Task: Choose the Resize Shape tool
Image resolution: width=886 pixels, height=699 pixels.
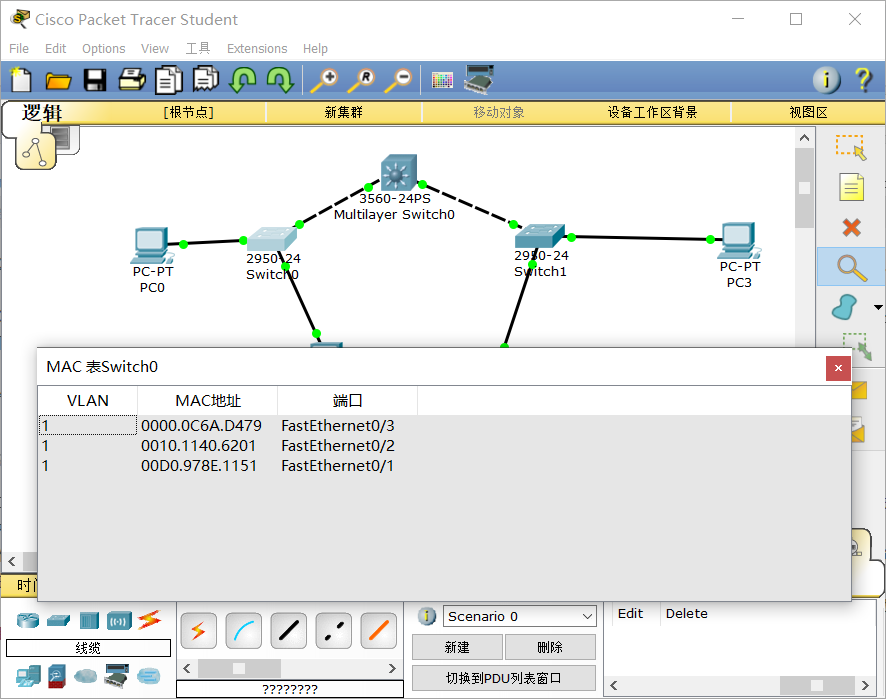Action: [857, 344]
